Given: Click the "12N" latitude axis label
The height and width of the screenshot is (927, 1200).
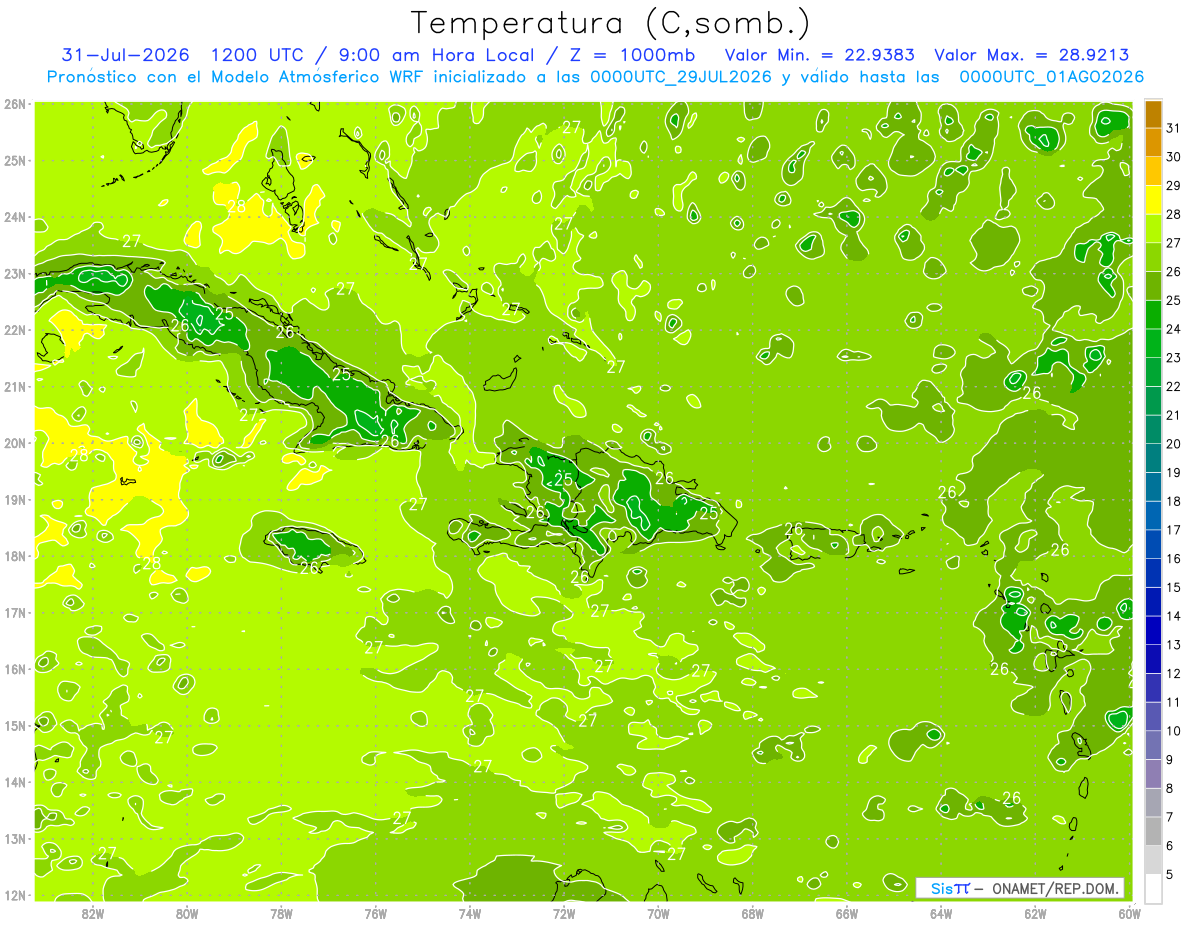Looking at the screenshot, I should click(15, 895).
